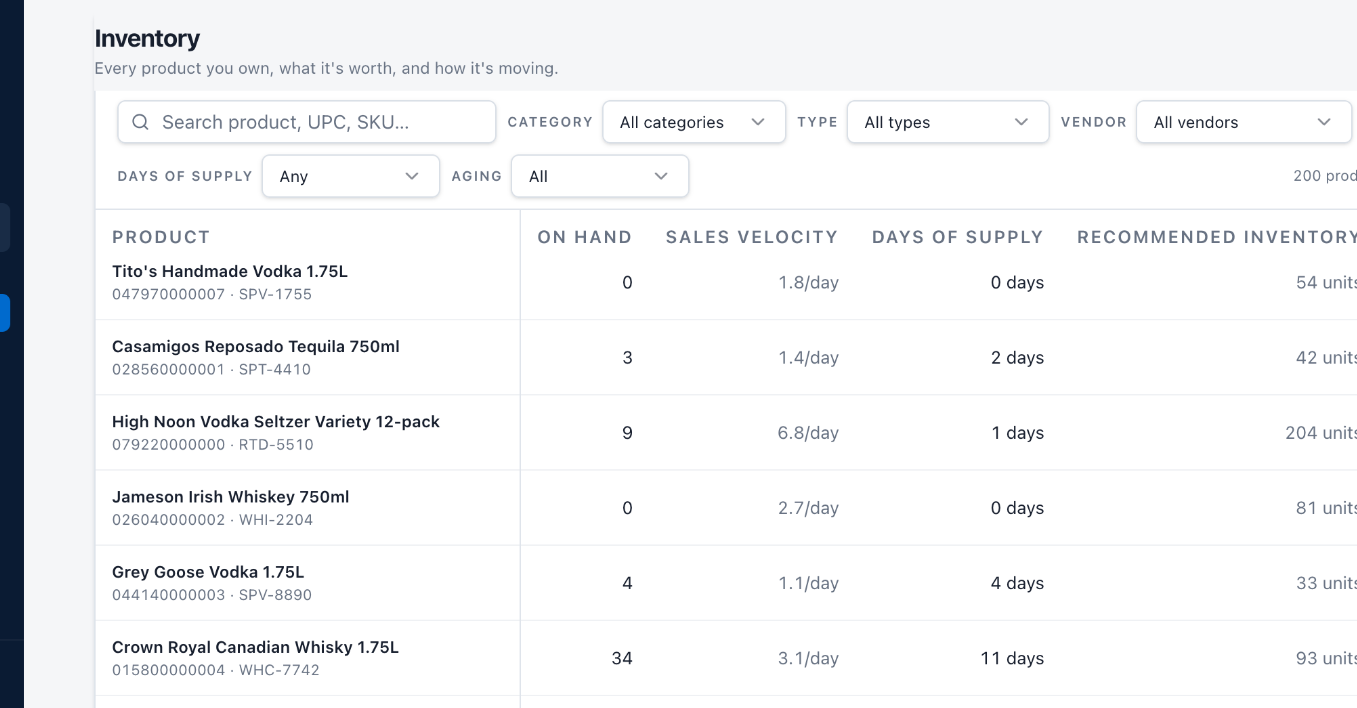The width and height of the screenshot is (1357, 708).
Task: Click On Hand value 9 for High Noon
Action: coord(627,433)
